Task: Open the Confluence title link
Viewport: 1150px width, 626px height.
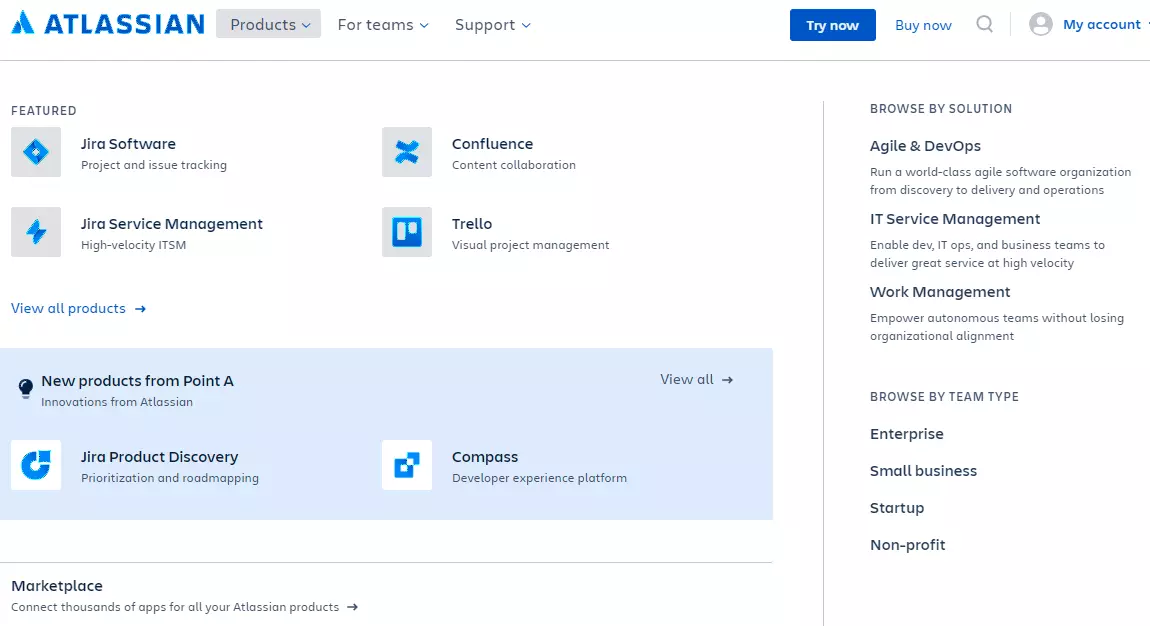Action: [x=492, y=144]
